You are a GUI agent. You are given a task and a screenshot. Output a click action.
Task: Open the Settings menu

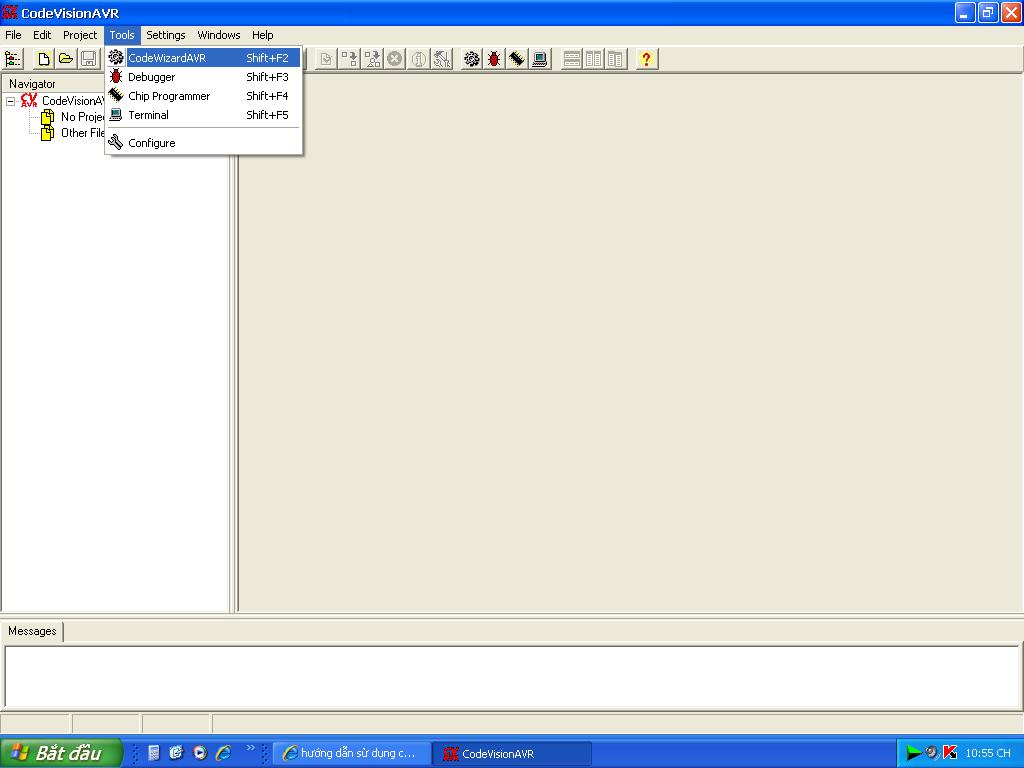[165, 35]
